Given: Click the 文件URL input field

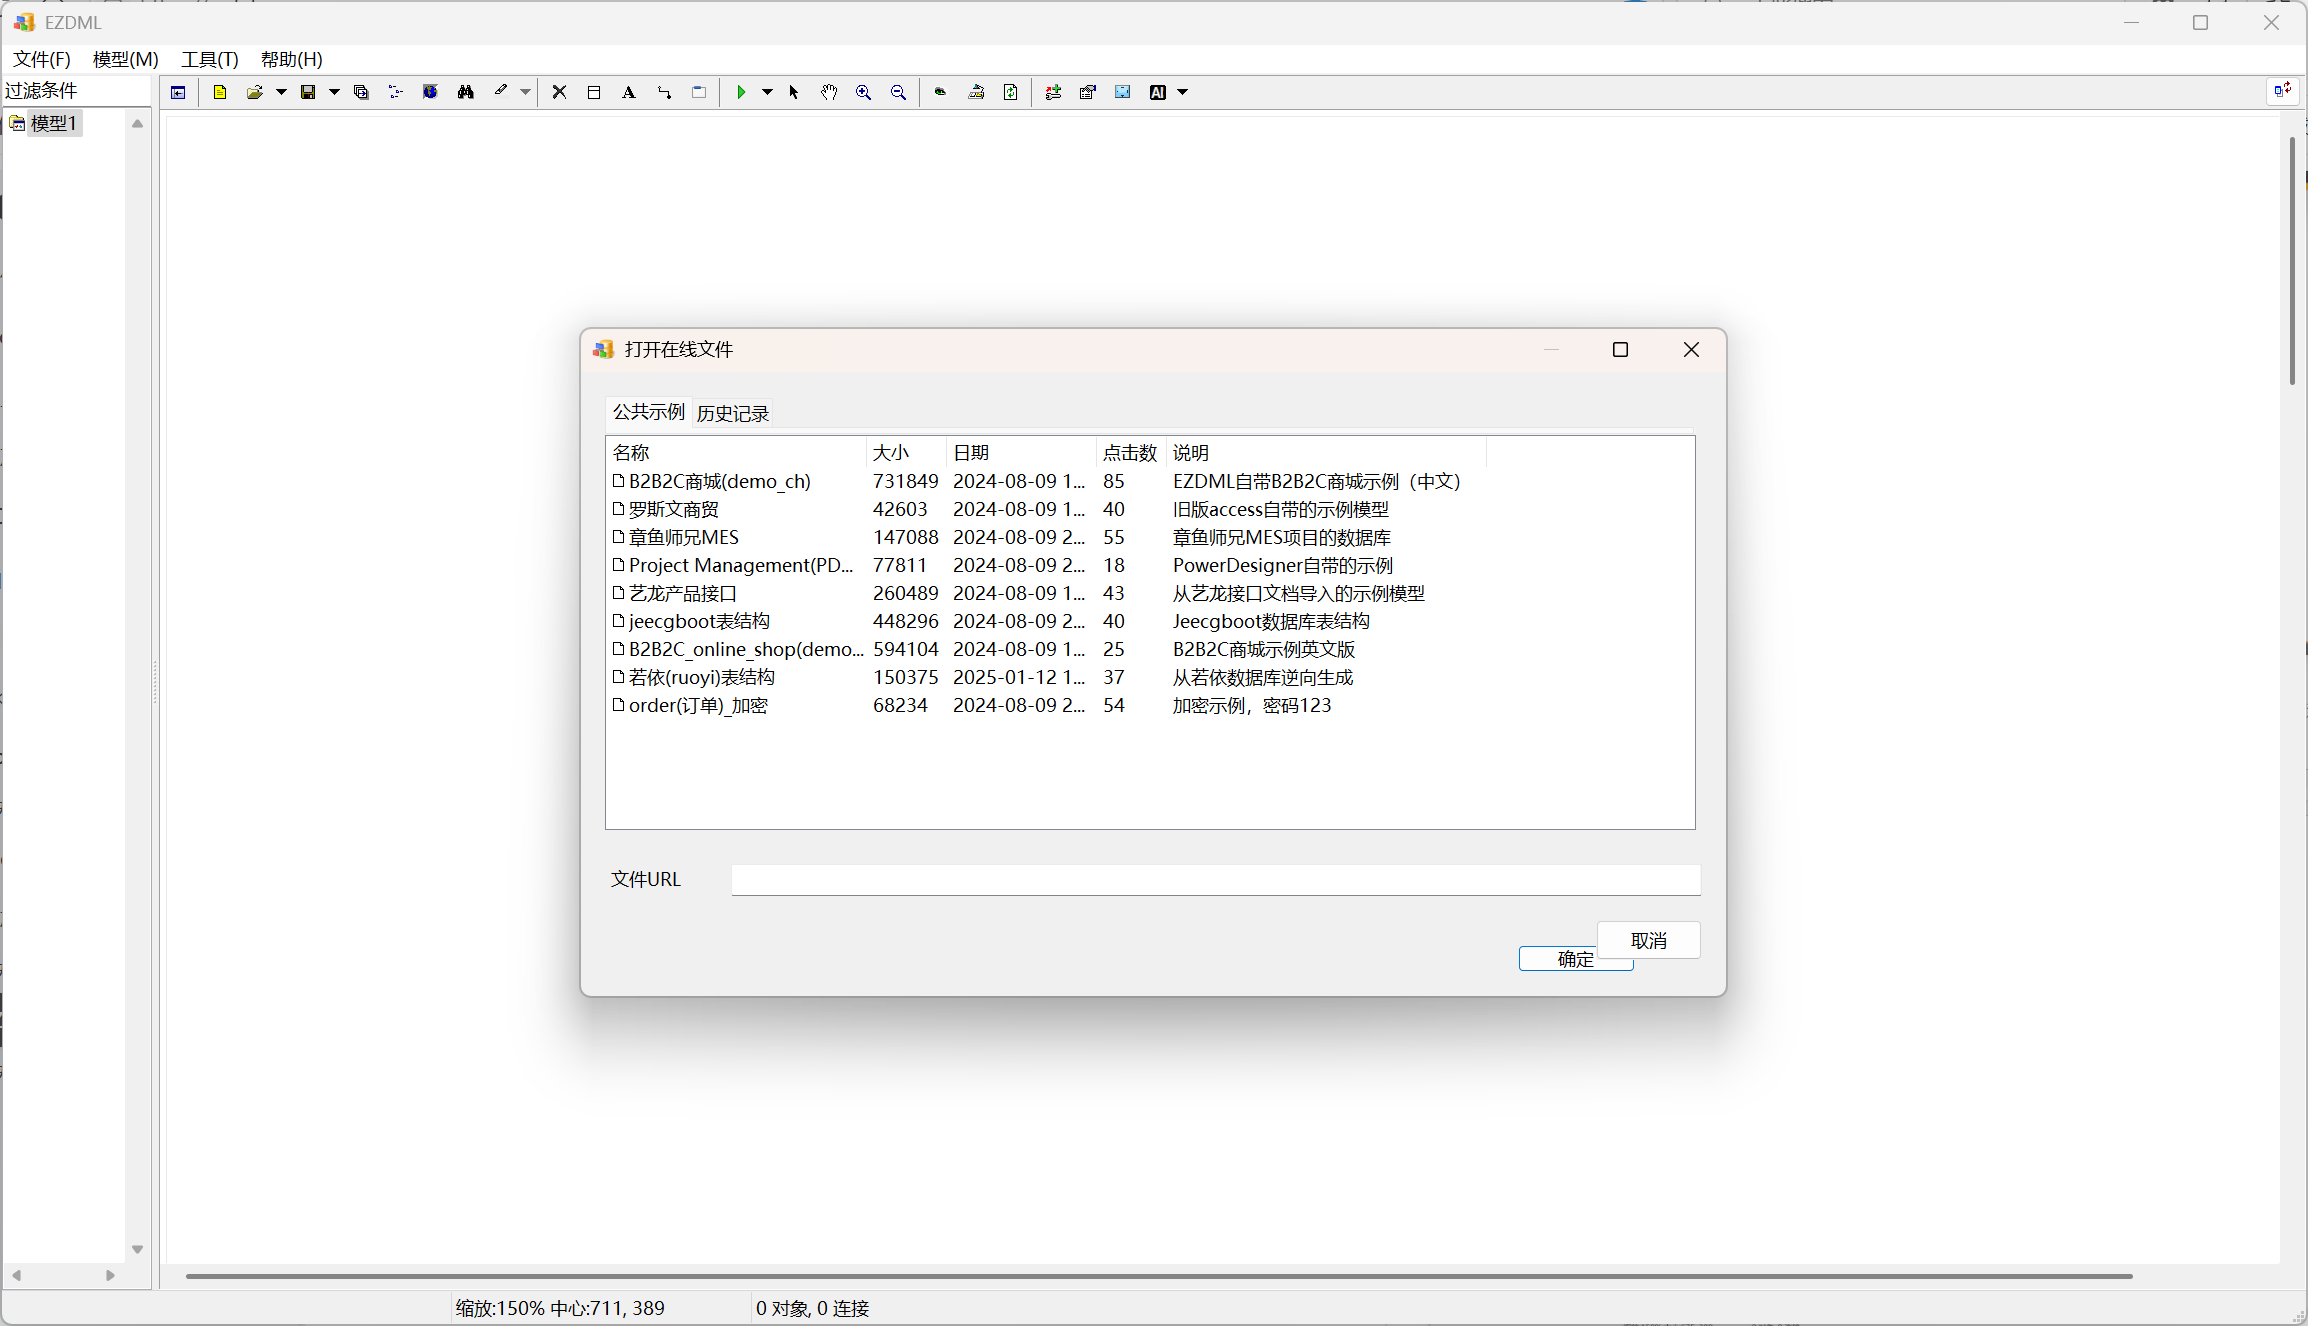Looking at the screenshot, I should coord(1215,880).
